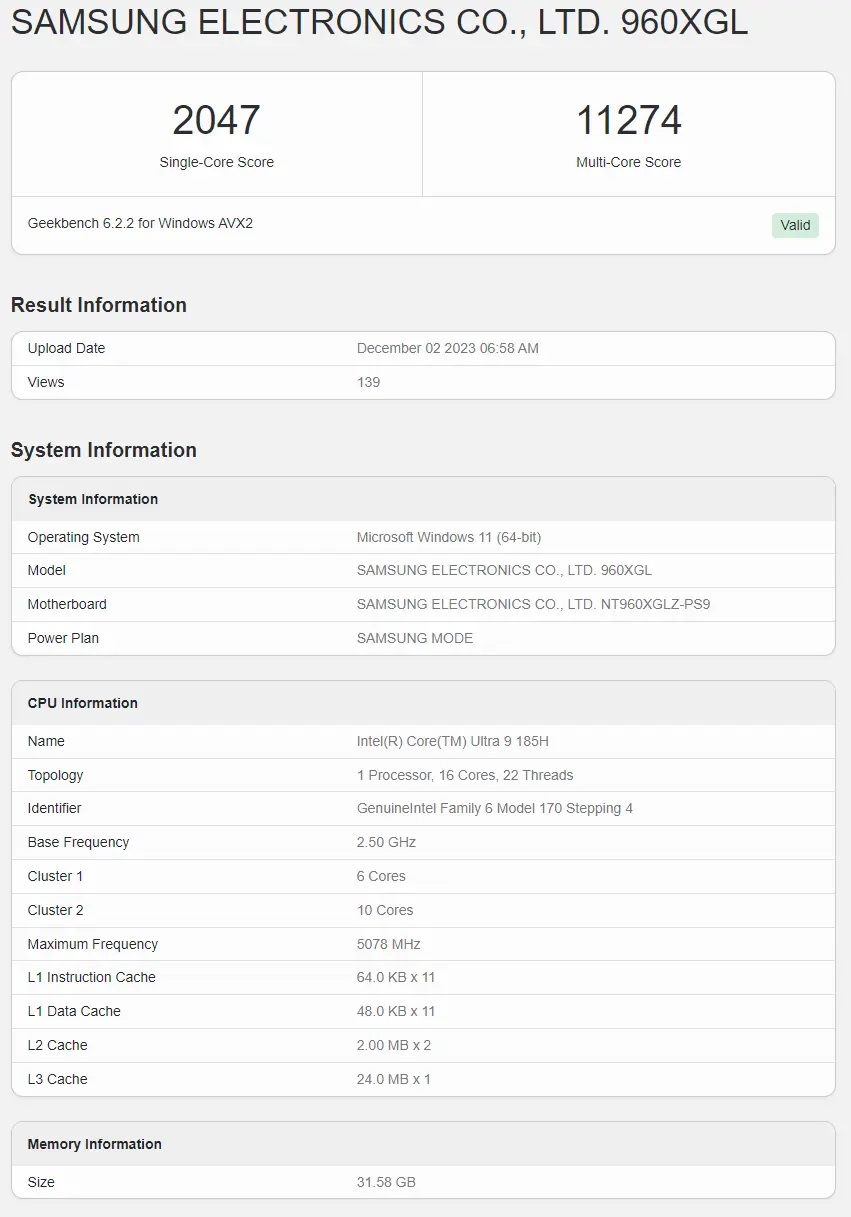Click the Identifier label
851x1217 pixels.
(x=55, y=808)
